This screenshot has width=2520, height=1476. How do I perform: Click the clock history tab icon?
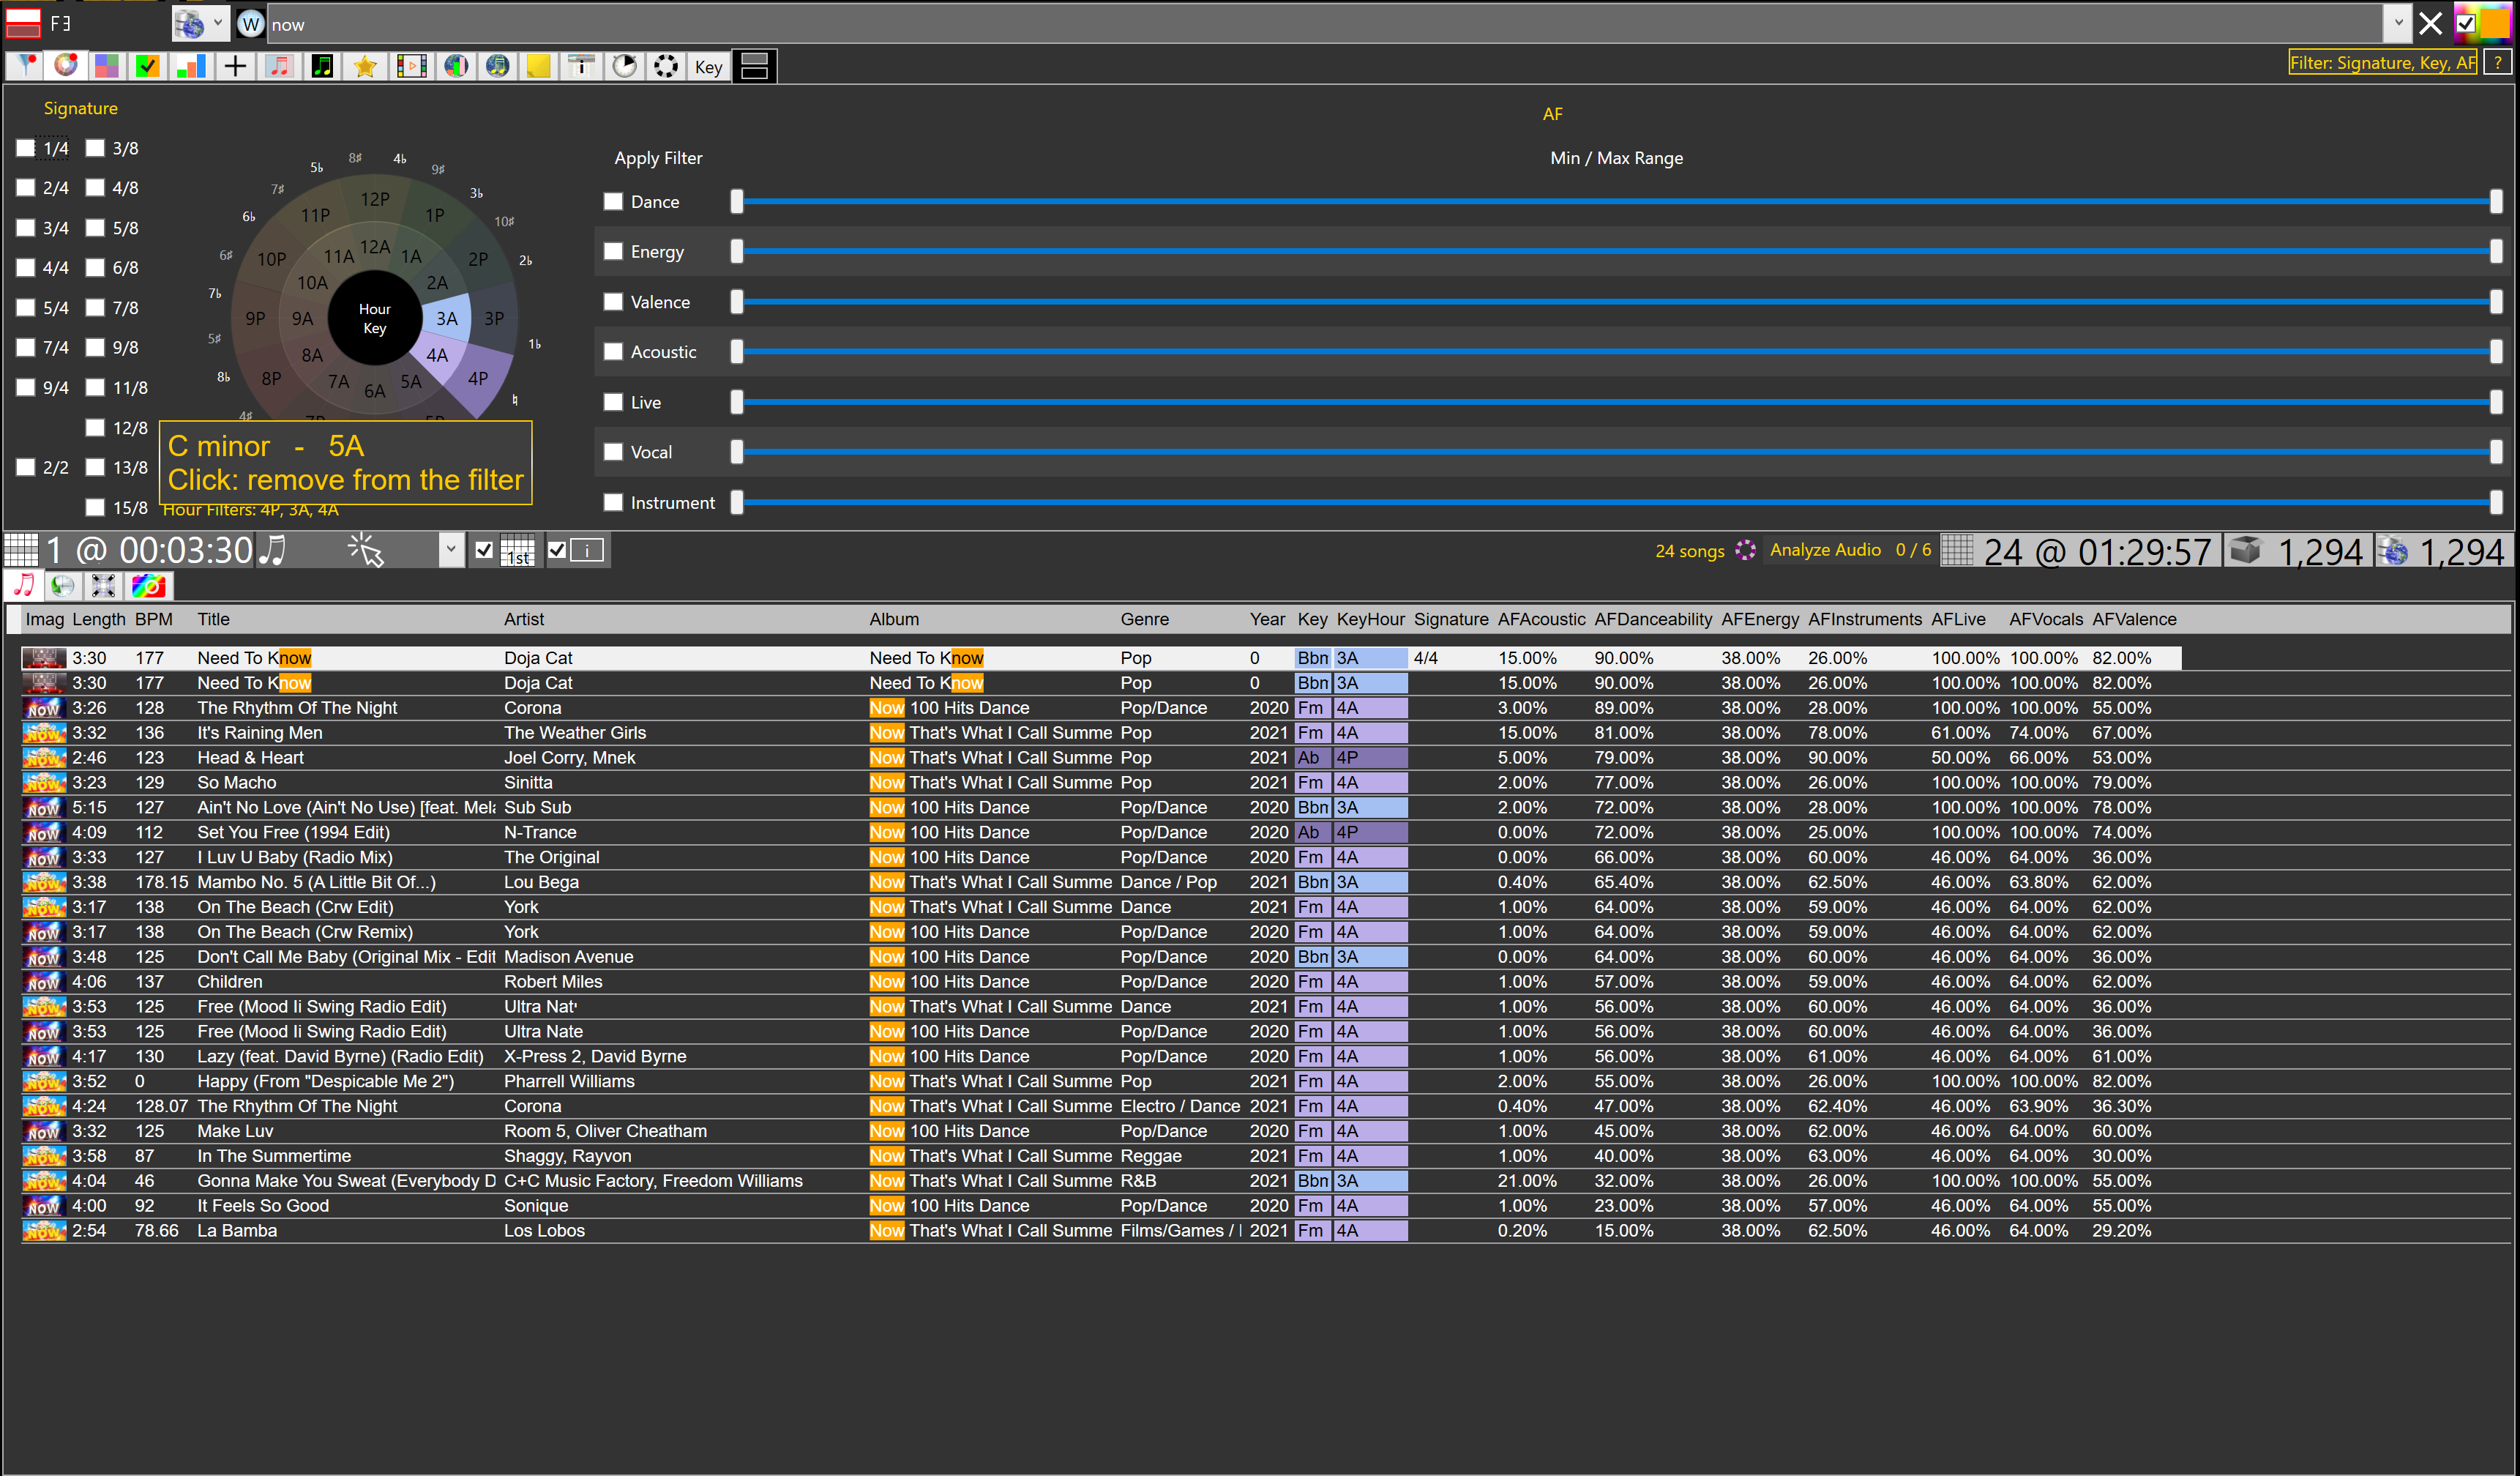[63, 586]
